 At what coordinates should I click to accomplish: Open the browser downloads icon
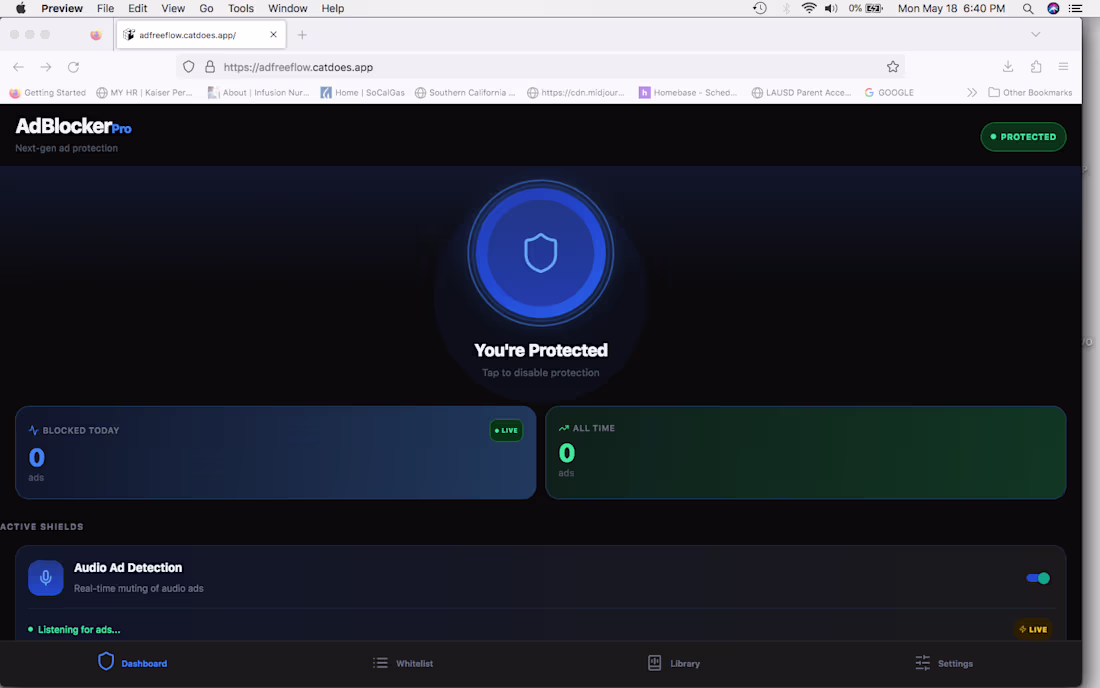(x=1008, y=67)
